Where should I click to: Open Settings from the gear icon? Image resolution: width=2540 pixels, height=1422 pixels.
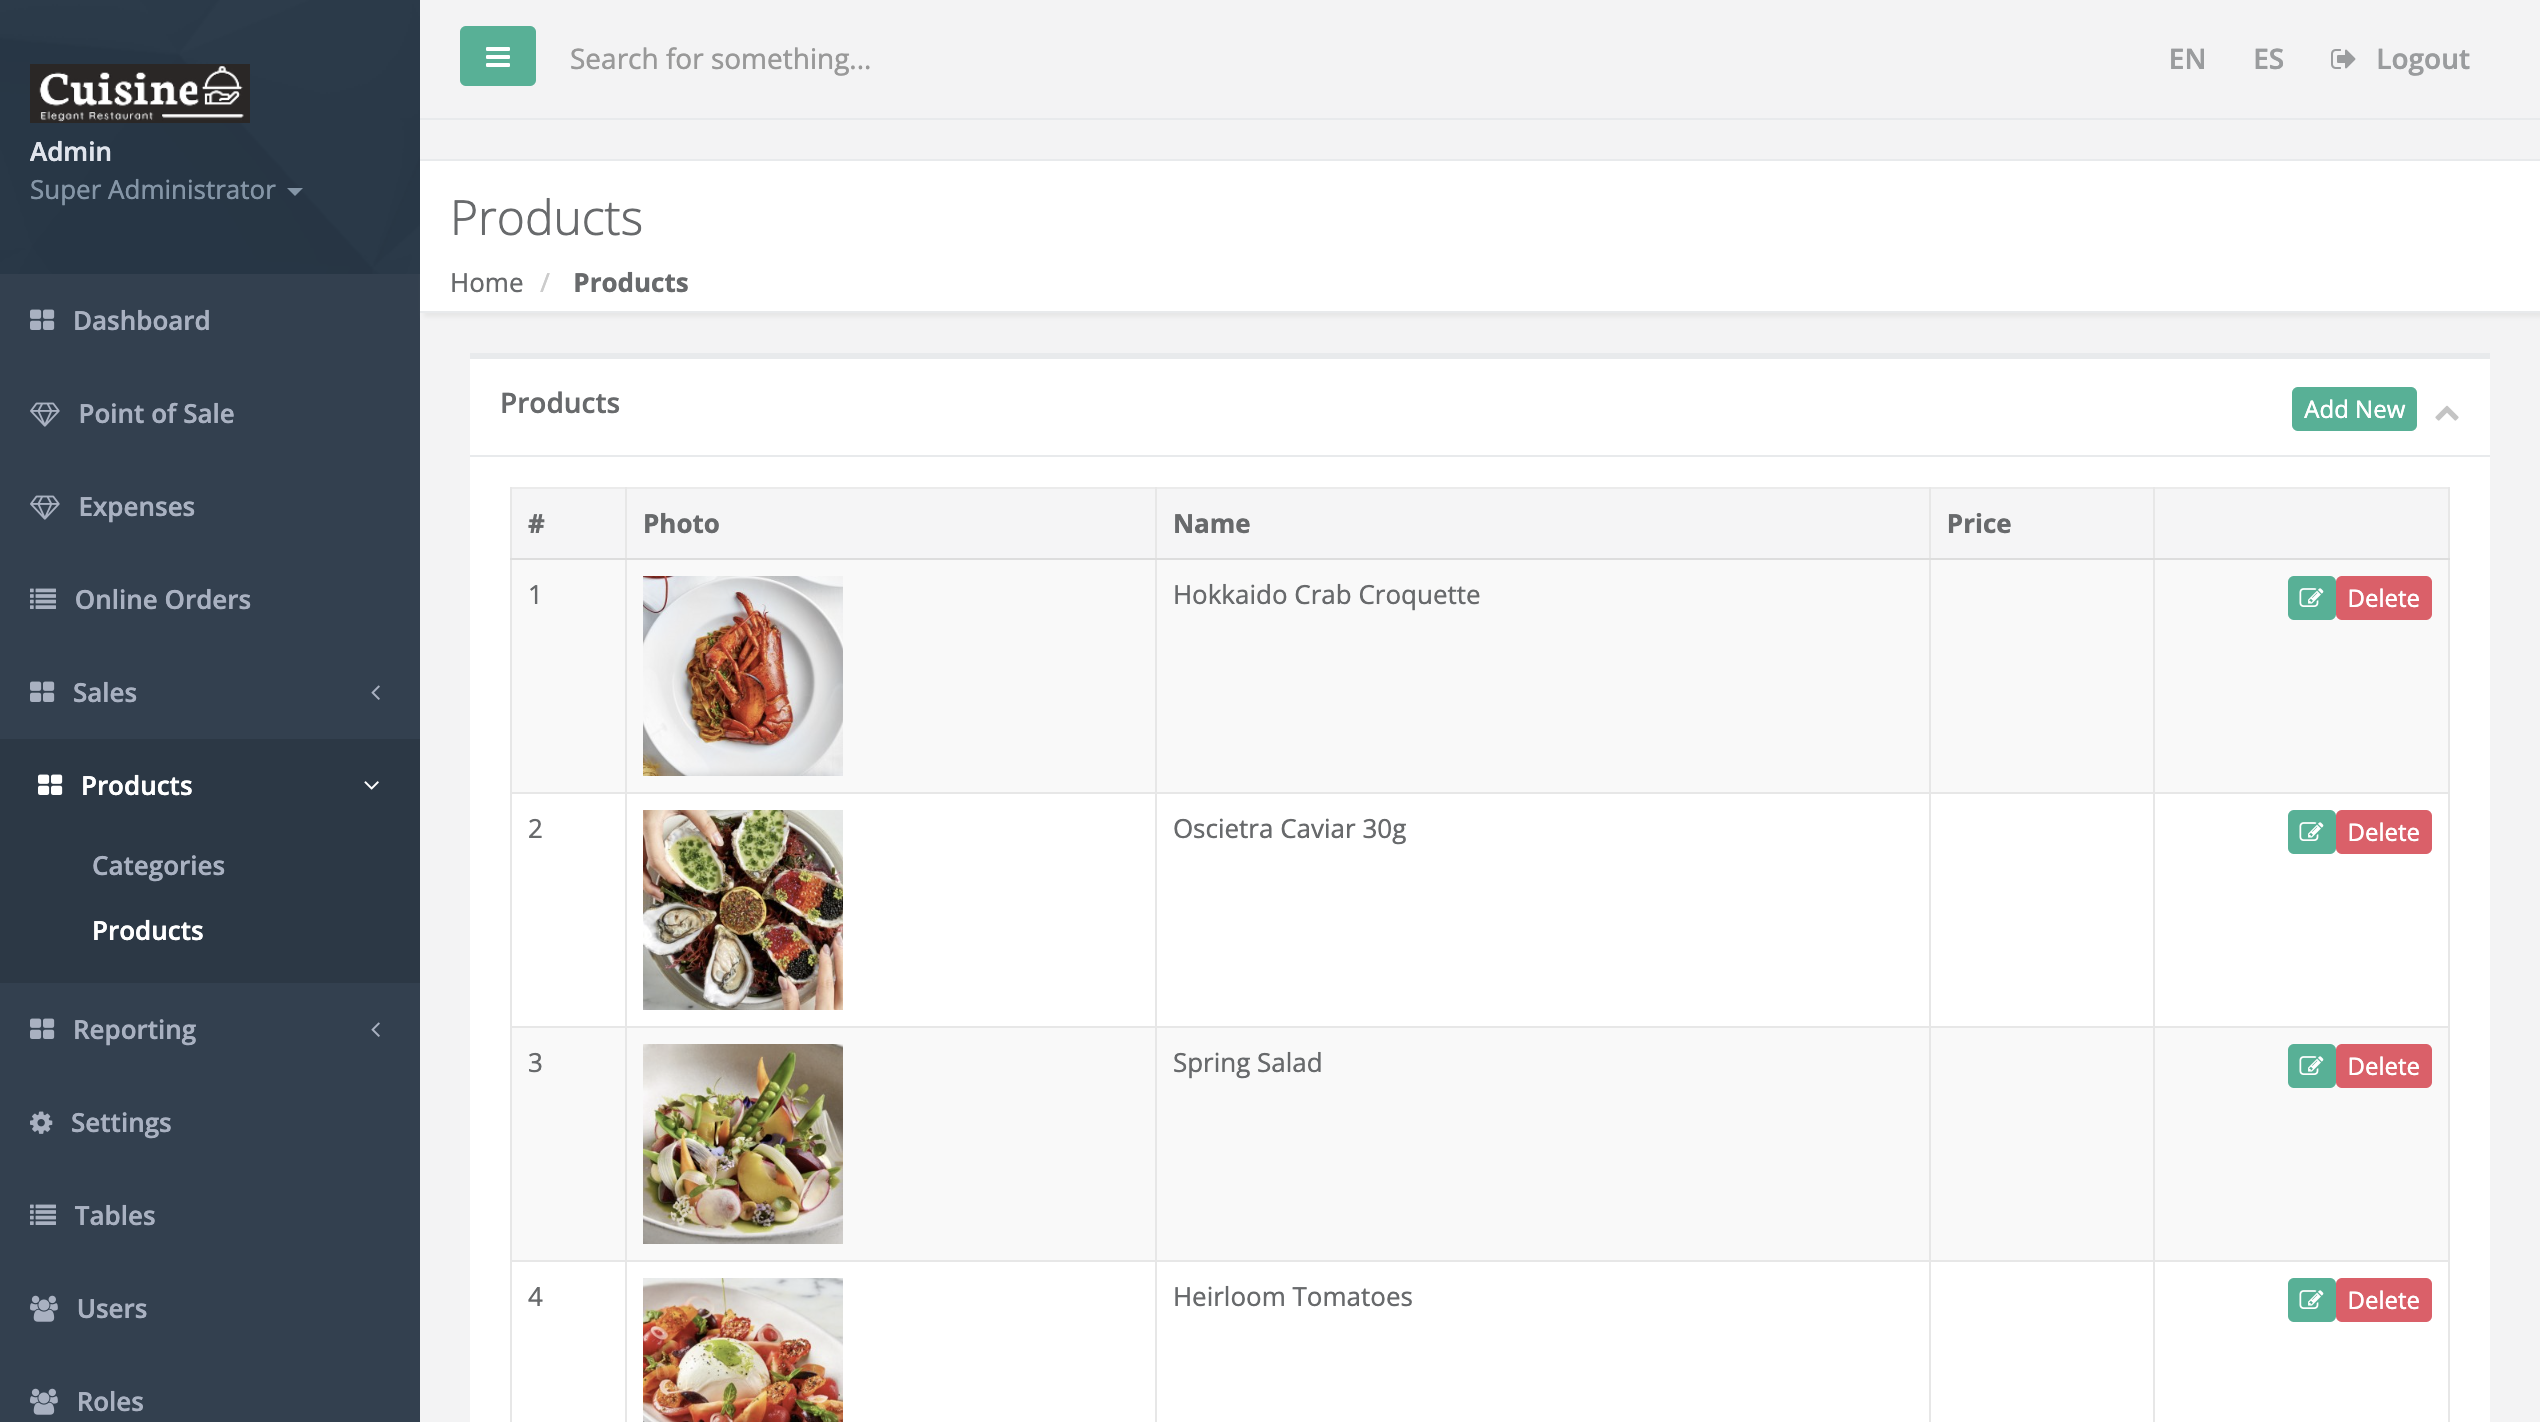tap(41, 1122)
